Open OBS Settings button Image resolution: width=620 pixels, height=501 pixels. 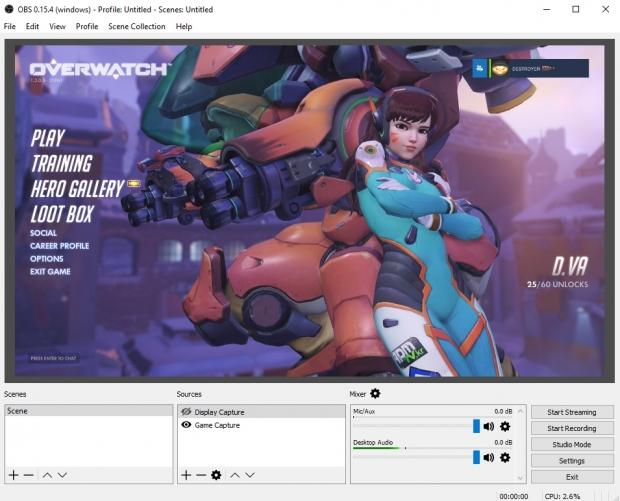coord(572,461)
